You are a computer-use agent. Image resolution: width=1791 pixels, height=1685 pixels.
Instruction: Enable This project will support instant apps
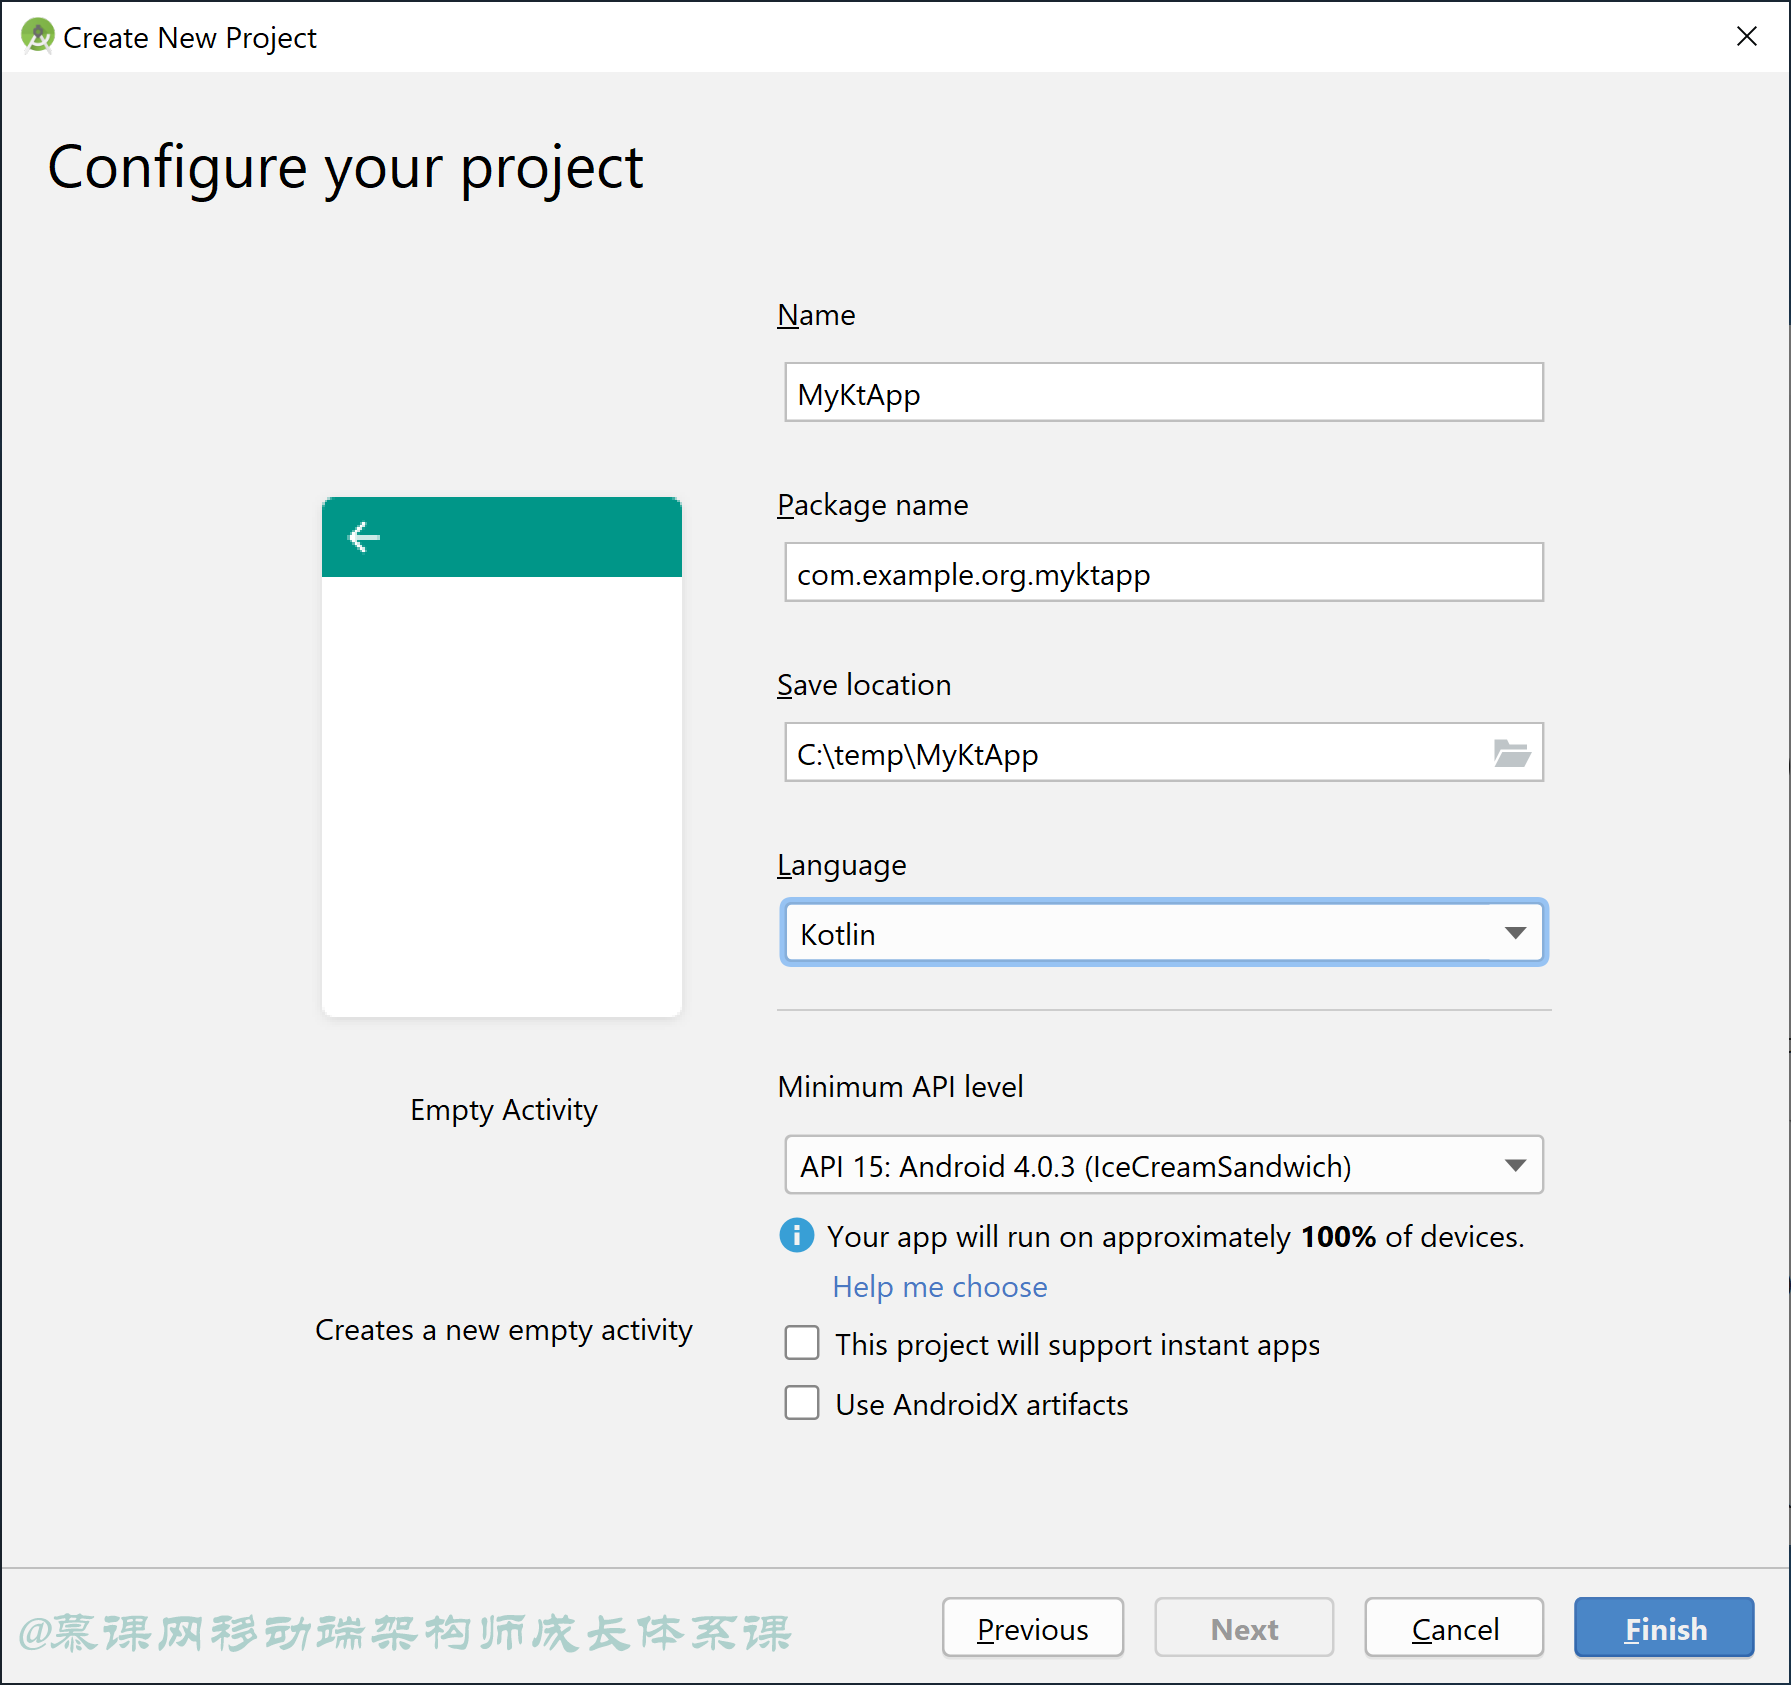(801, 1343)
